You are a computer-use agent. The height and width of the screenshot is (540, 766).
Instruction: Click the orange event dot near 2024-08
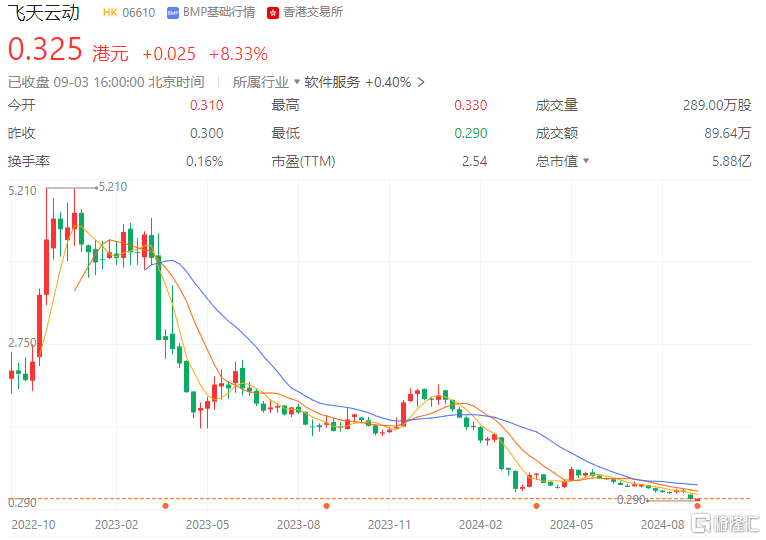(697, 506)
